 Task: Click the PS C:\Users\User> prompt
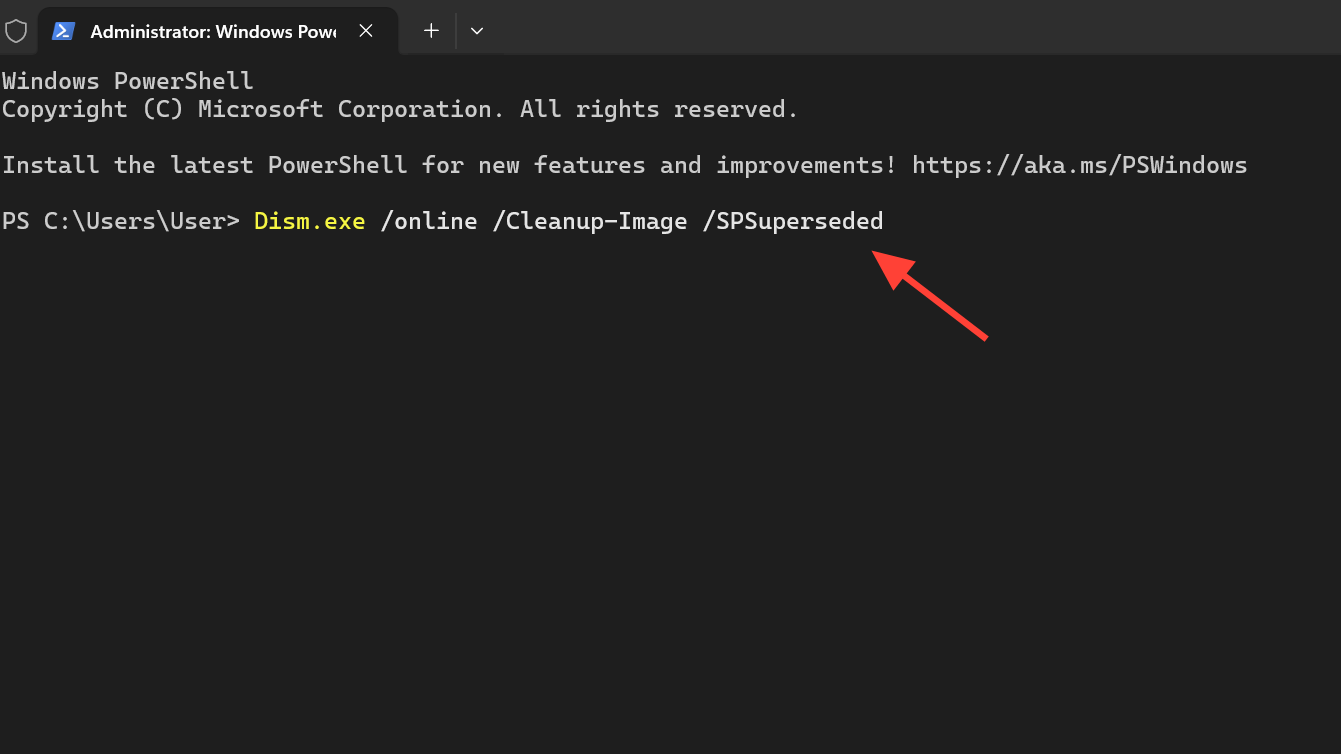tap(121, 221)
